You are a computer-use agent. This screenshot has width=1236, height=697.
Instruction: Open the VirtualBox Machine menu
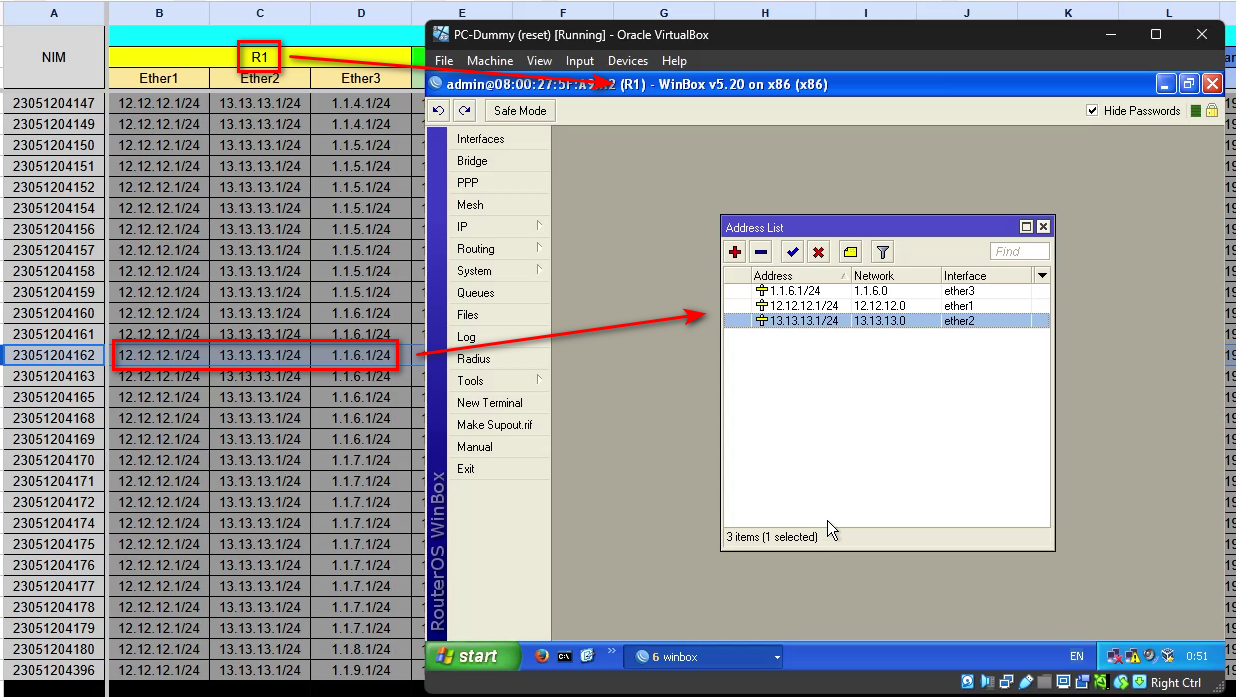pos(490,61)
